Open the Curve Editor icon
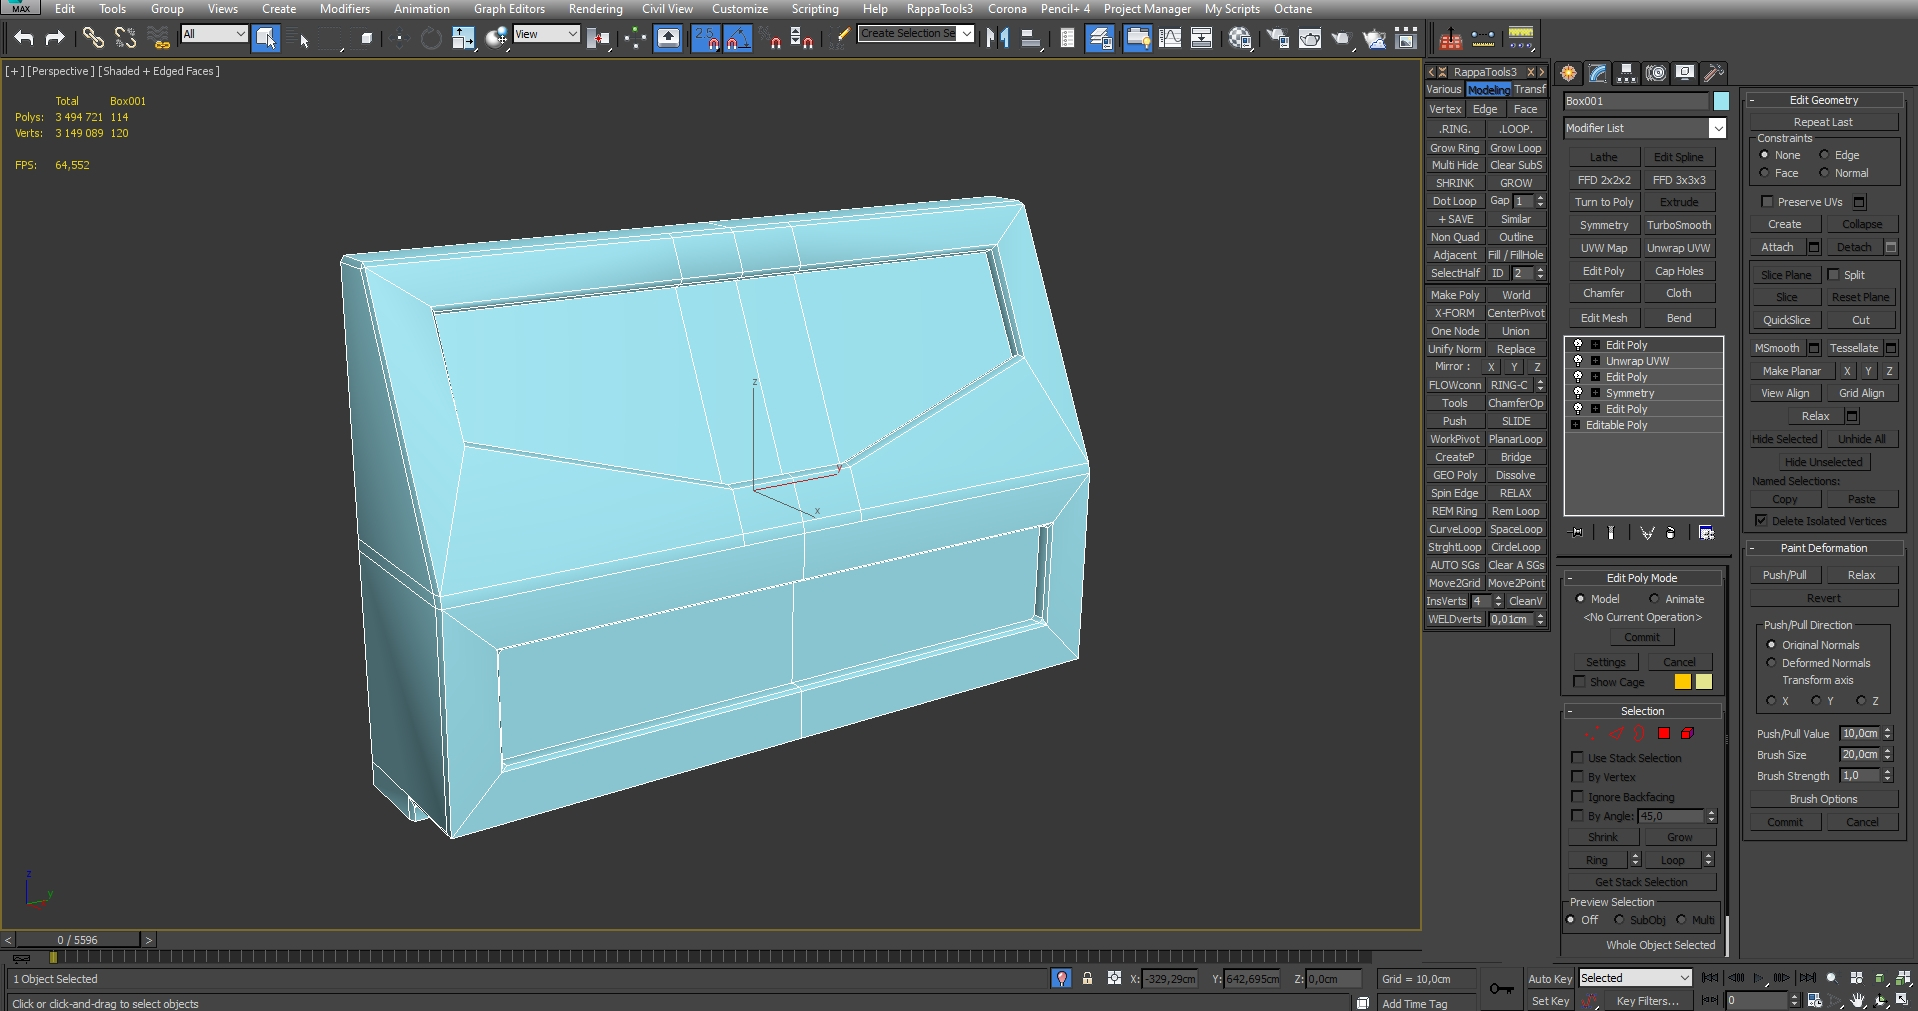Screen dimensions: 1918x1011 (x=1169, y=38)
